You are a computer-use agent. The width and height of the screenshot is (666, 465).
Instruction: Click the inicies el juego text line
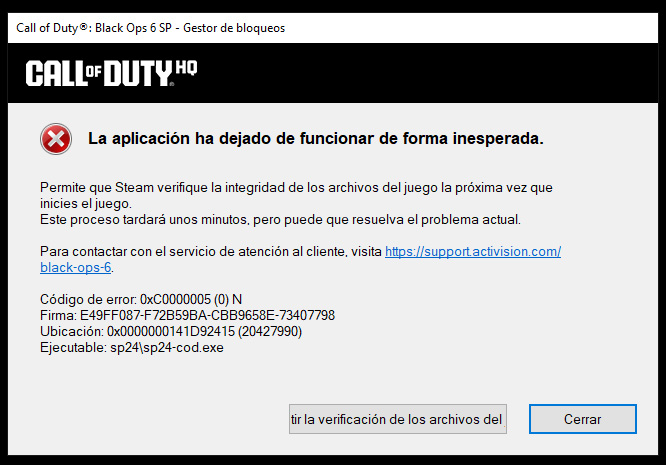(86, 203)
